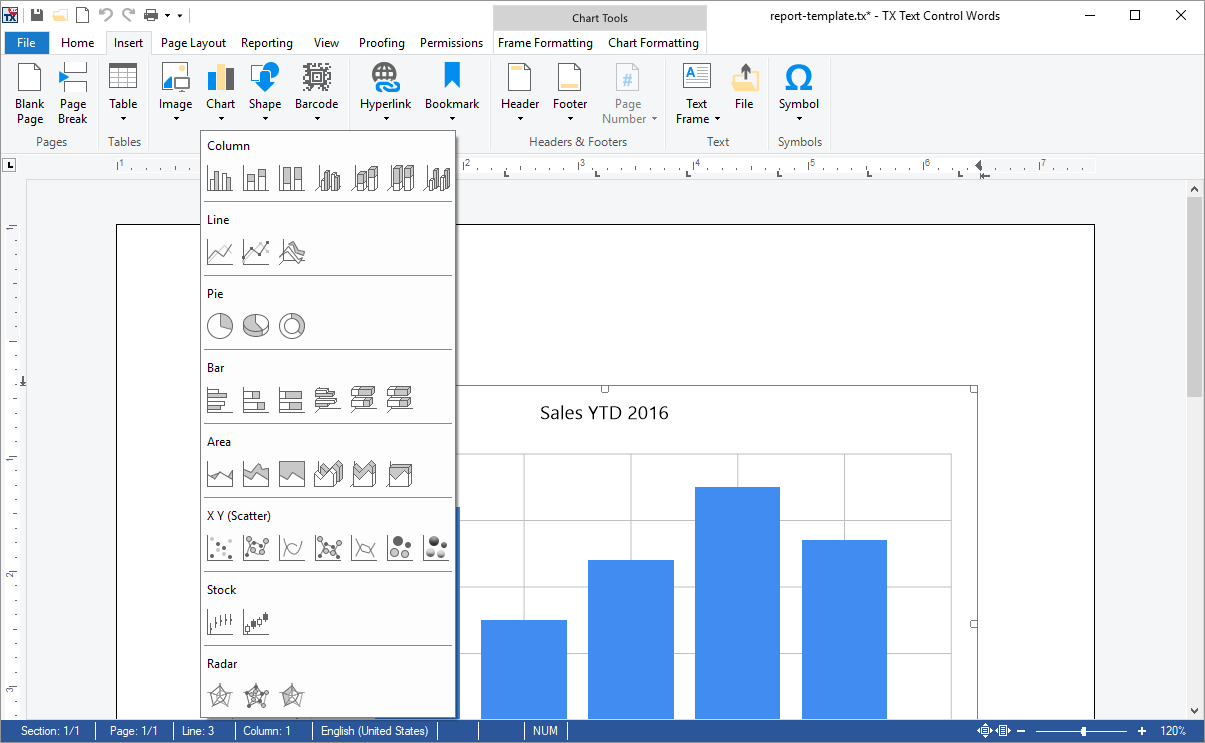
Task: Click the zoom out minus button
Action: [1022, 731]
